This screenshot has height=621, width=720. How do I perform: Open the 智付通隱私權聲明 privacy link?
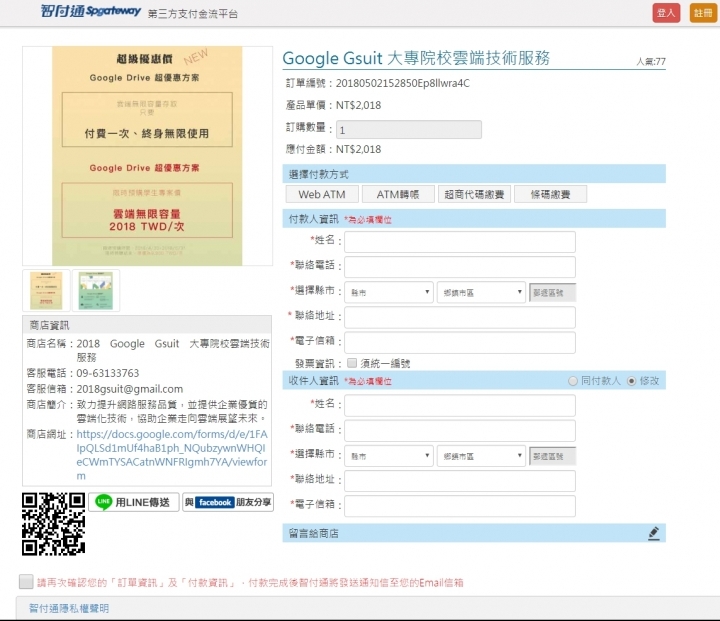coord(69,608)
